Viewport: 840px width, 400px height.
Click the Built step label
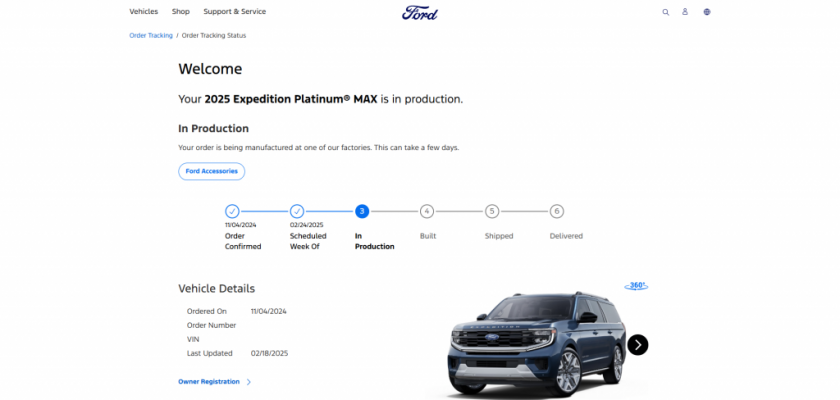428,236
